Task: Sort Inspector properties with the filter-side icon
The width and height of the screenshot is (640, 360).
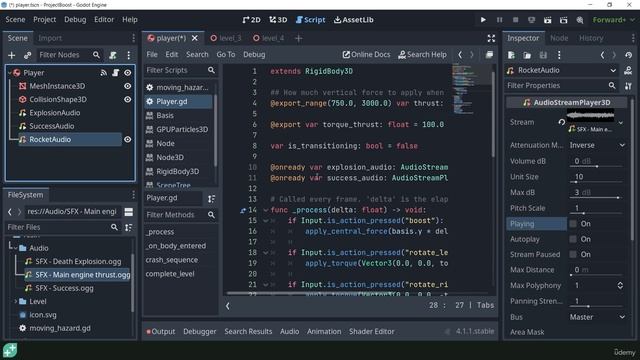Action: coord(628,86)
